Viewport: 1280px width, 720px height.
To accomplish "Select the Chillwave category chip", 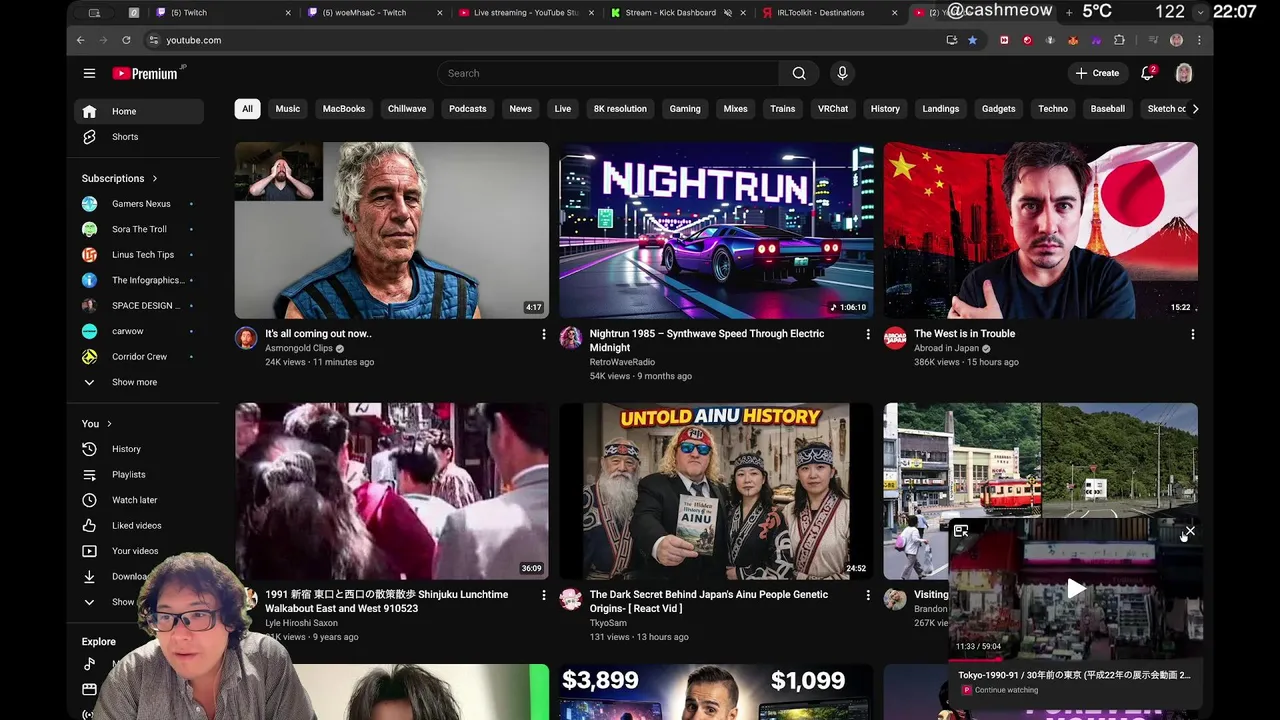I will 407,109.
